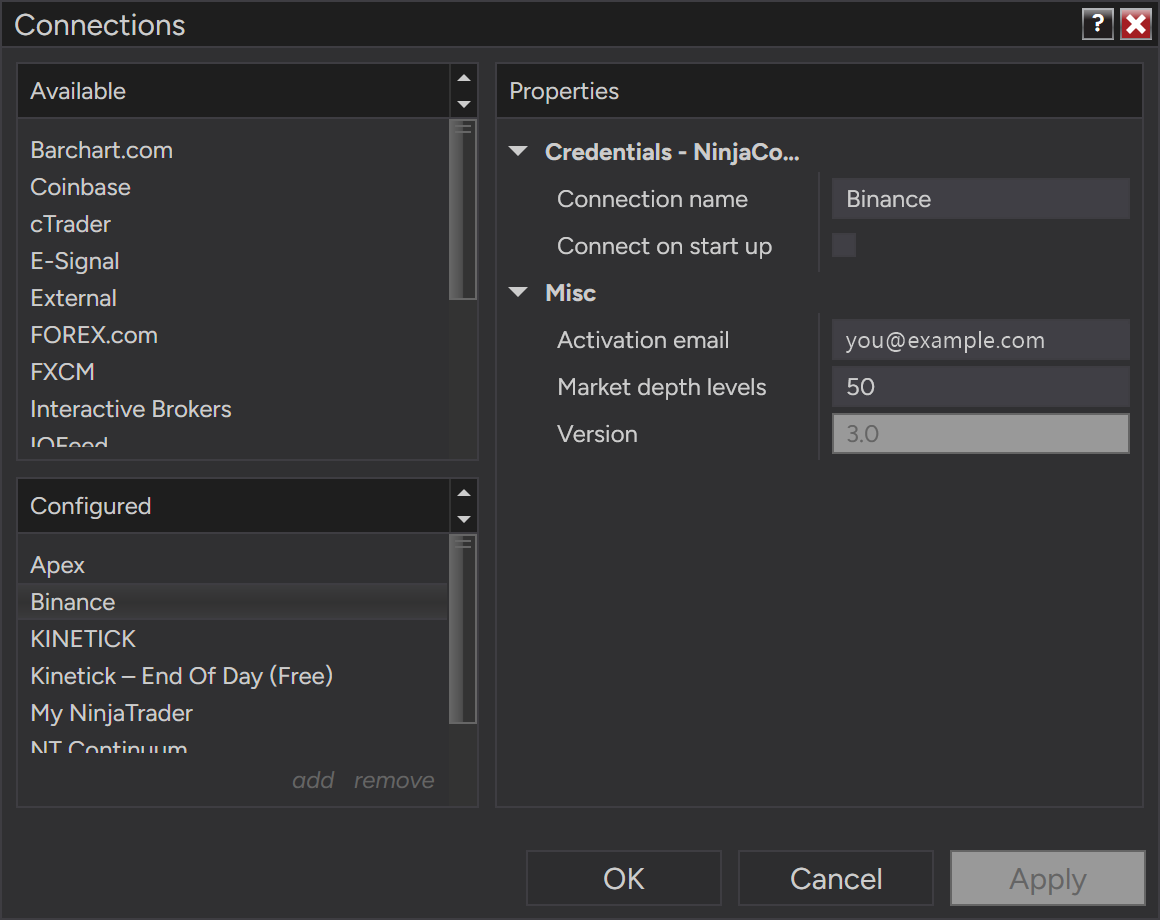Select Binance in Configured list
Screen dimensions: 1160x920
pyautogui.click(x=233, y=602)
